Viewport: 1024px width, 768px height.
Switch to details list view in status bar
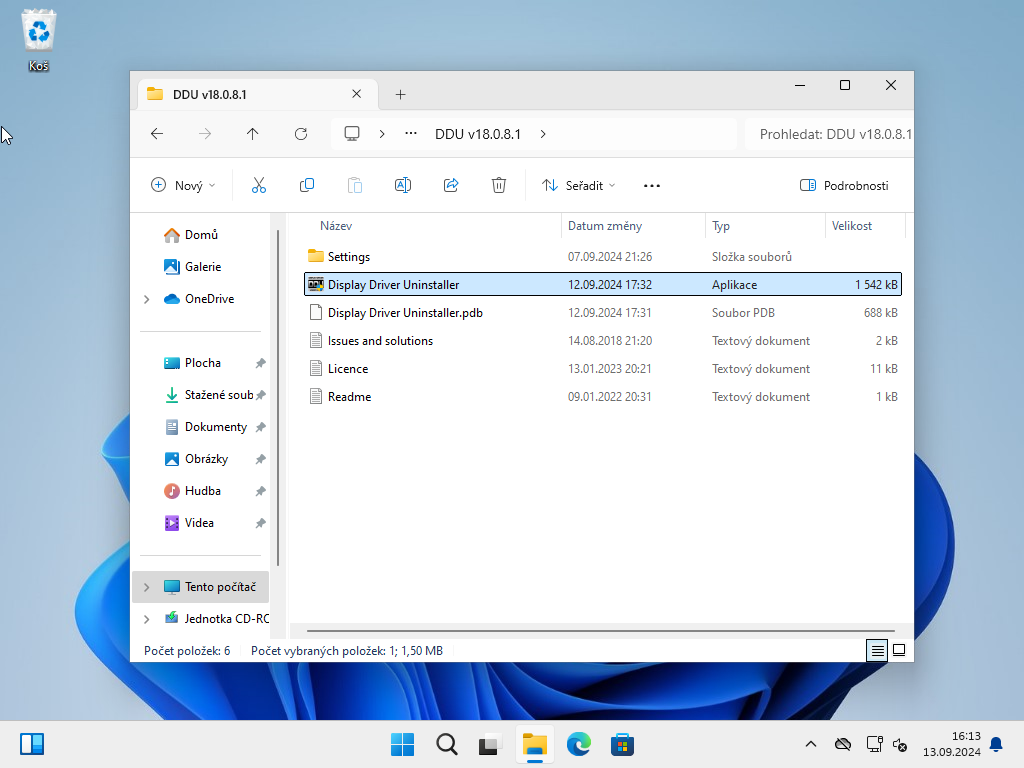(x=877, y=650)
